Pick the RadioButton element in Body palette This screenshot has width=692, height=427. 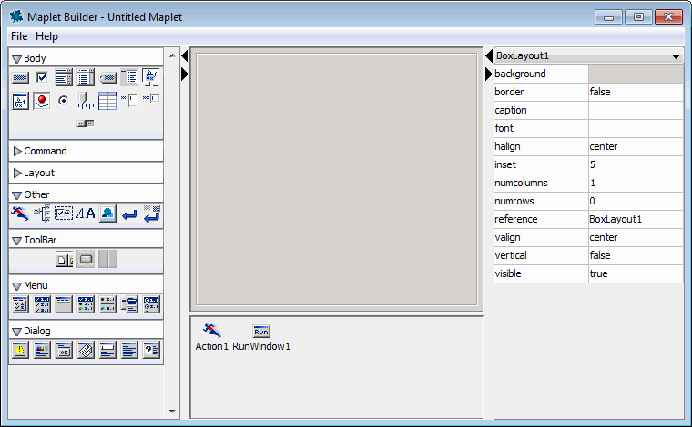pyautogui.click(x=63, y=100)
